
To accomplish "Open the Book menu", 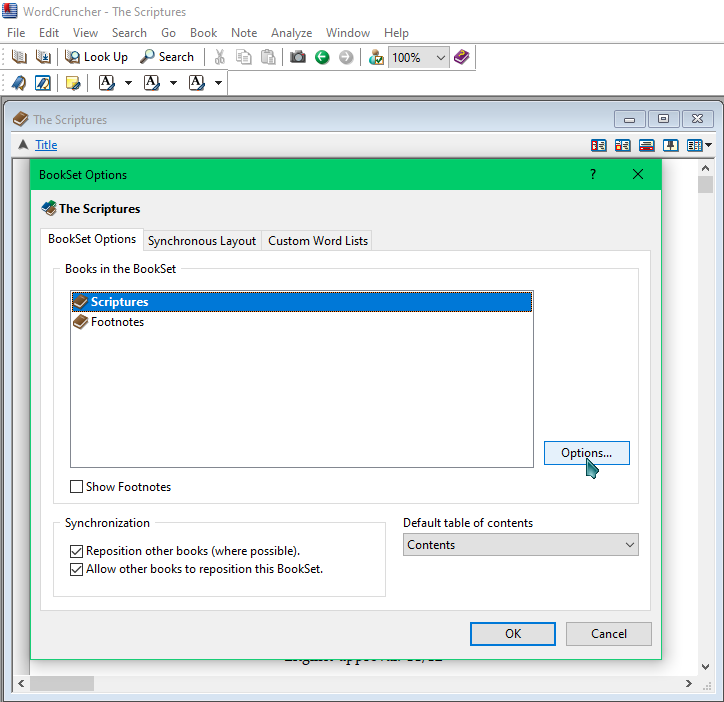I will pos(204,33).
